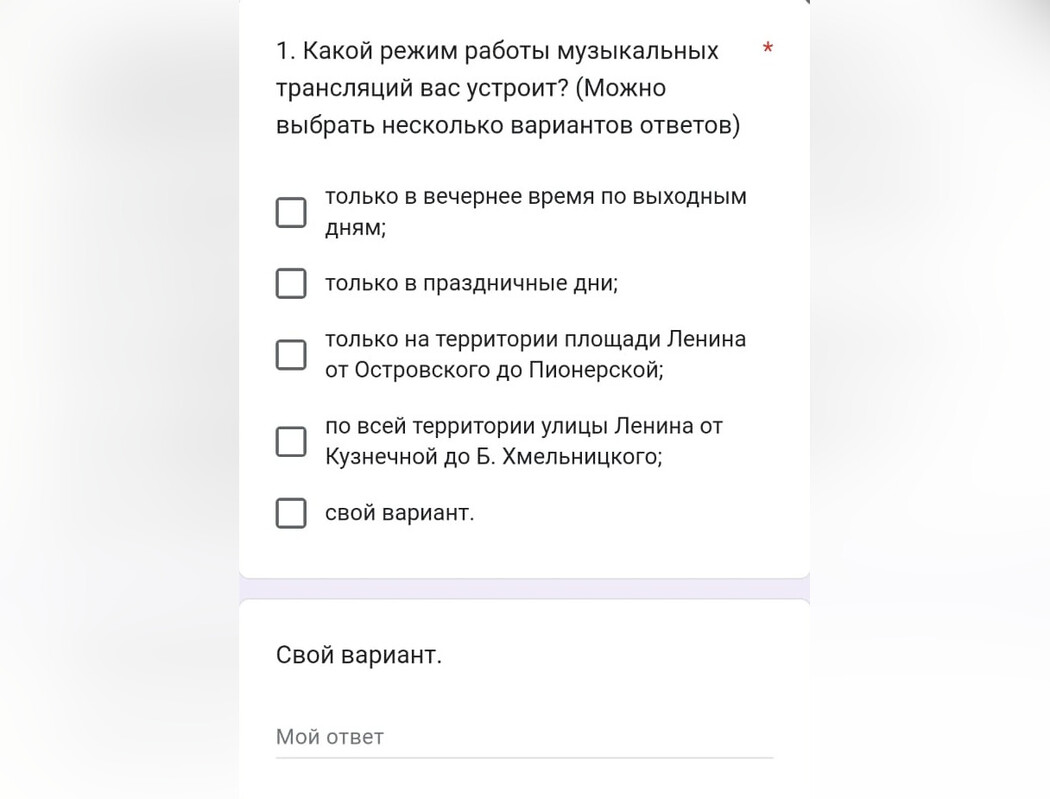The width and height of the screenshot is (1050, 799).
Task: Click label 'Кузнечной до Б. Хмельницкого;'
Action: point(494,457)
